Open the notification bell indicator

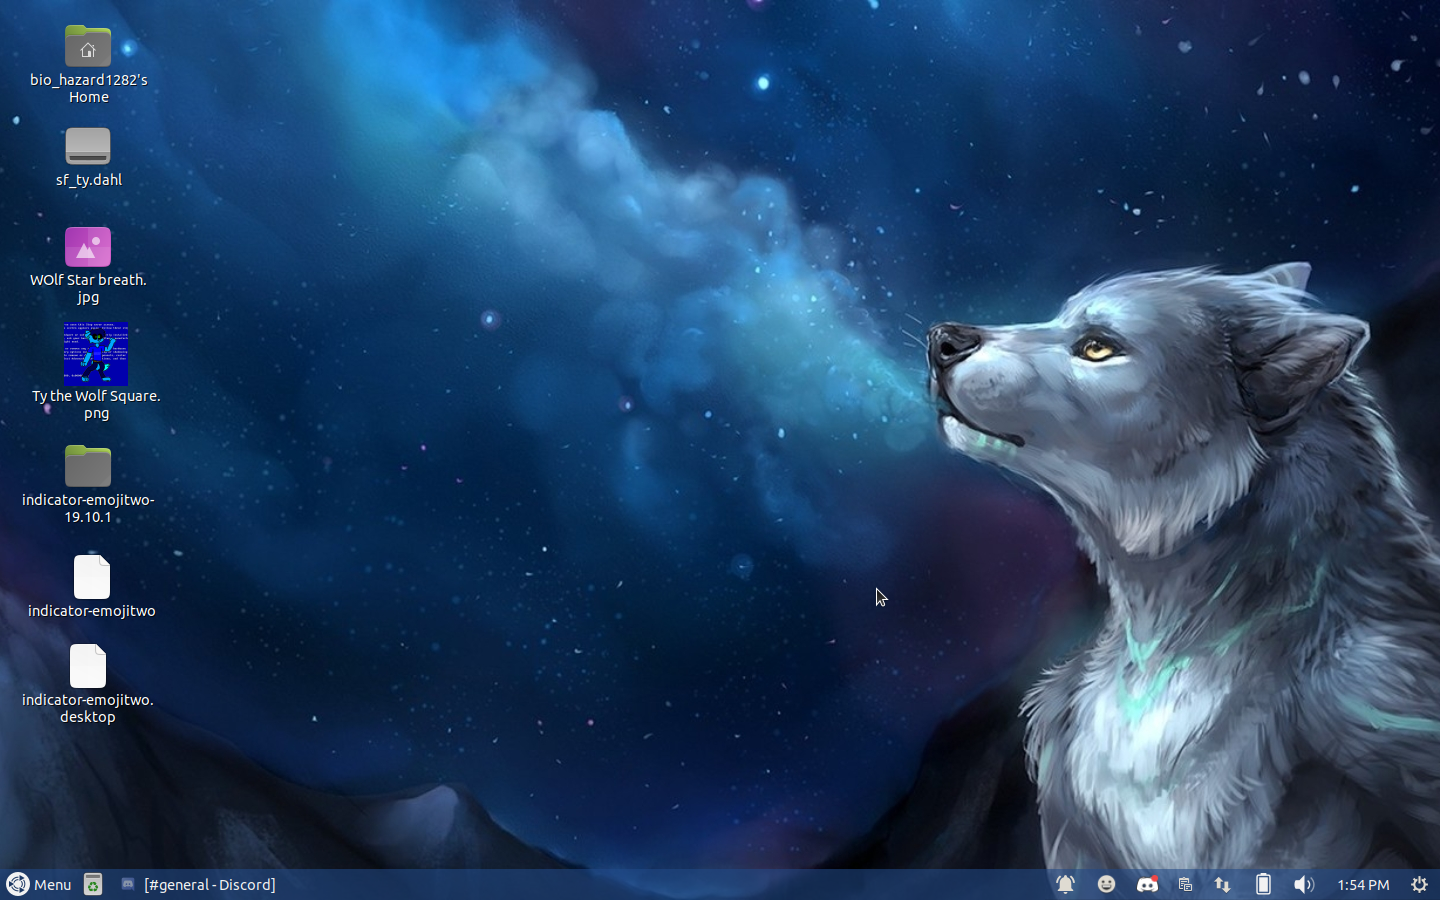pyautogui.click(x=1065, y=884)
